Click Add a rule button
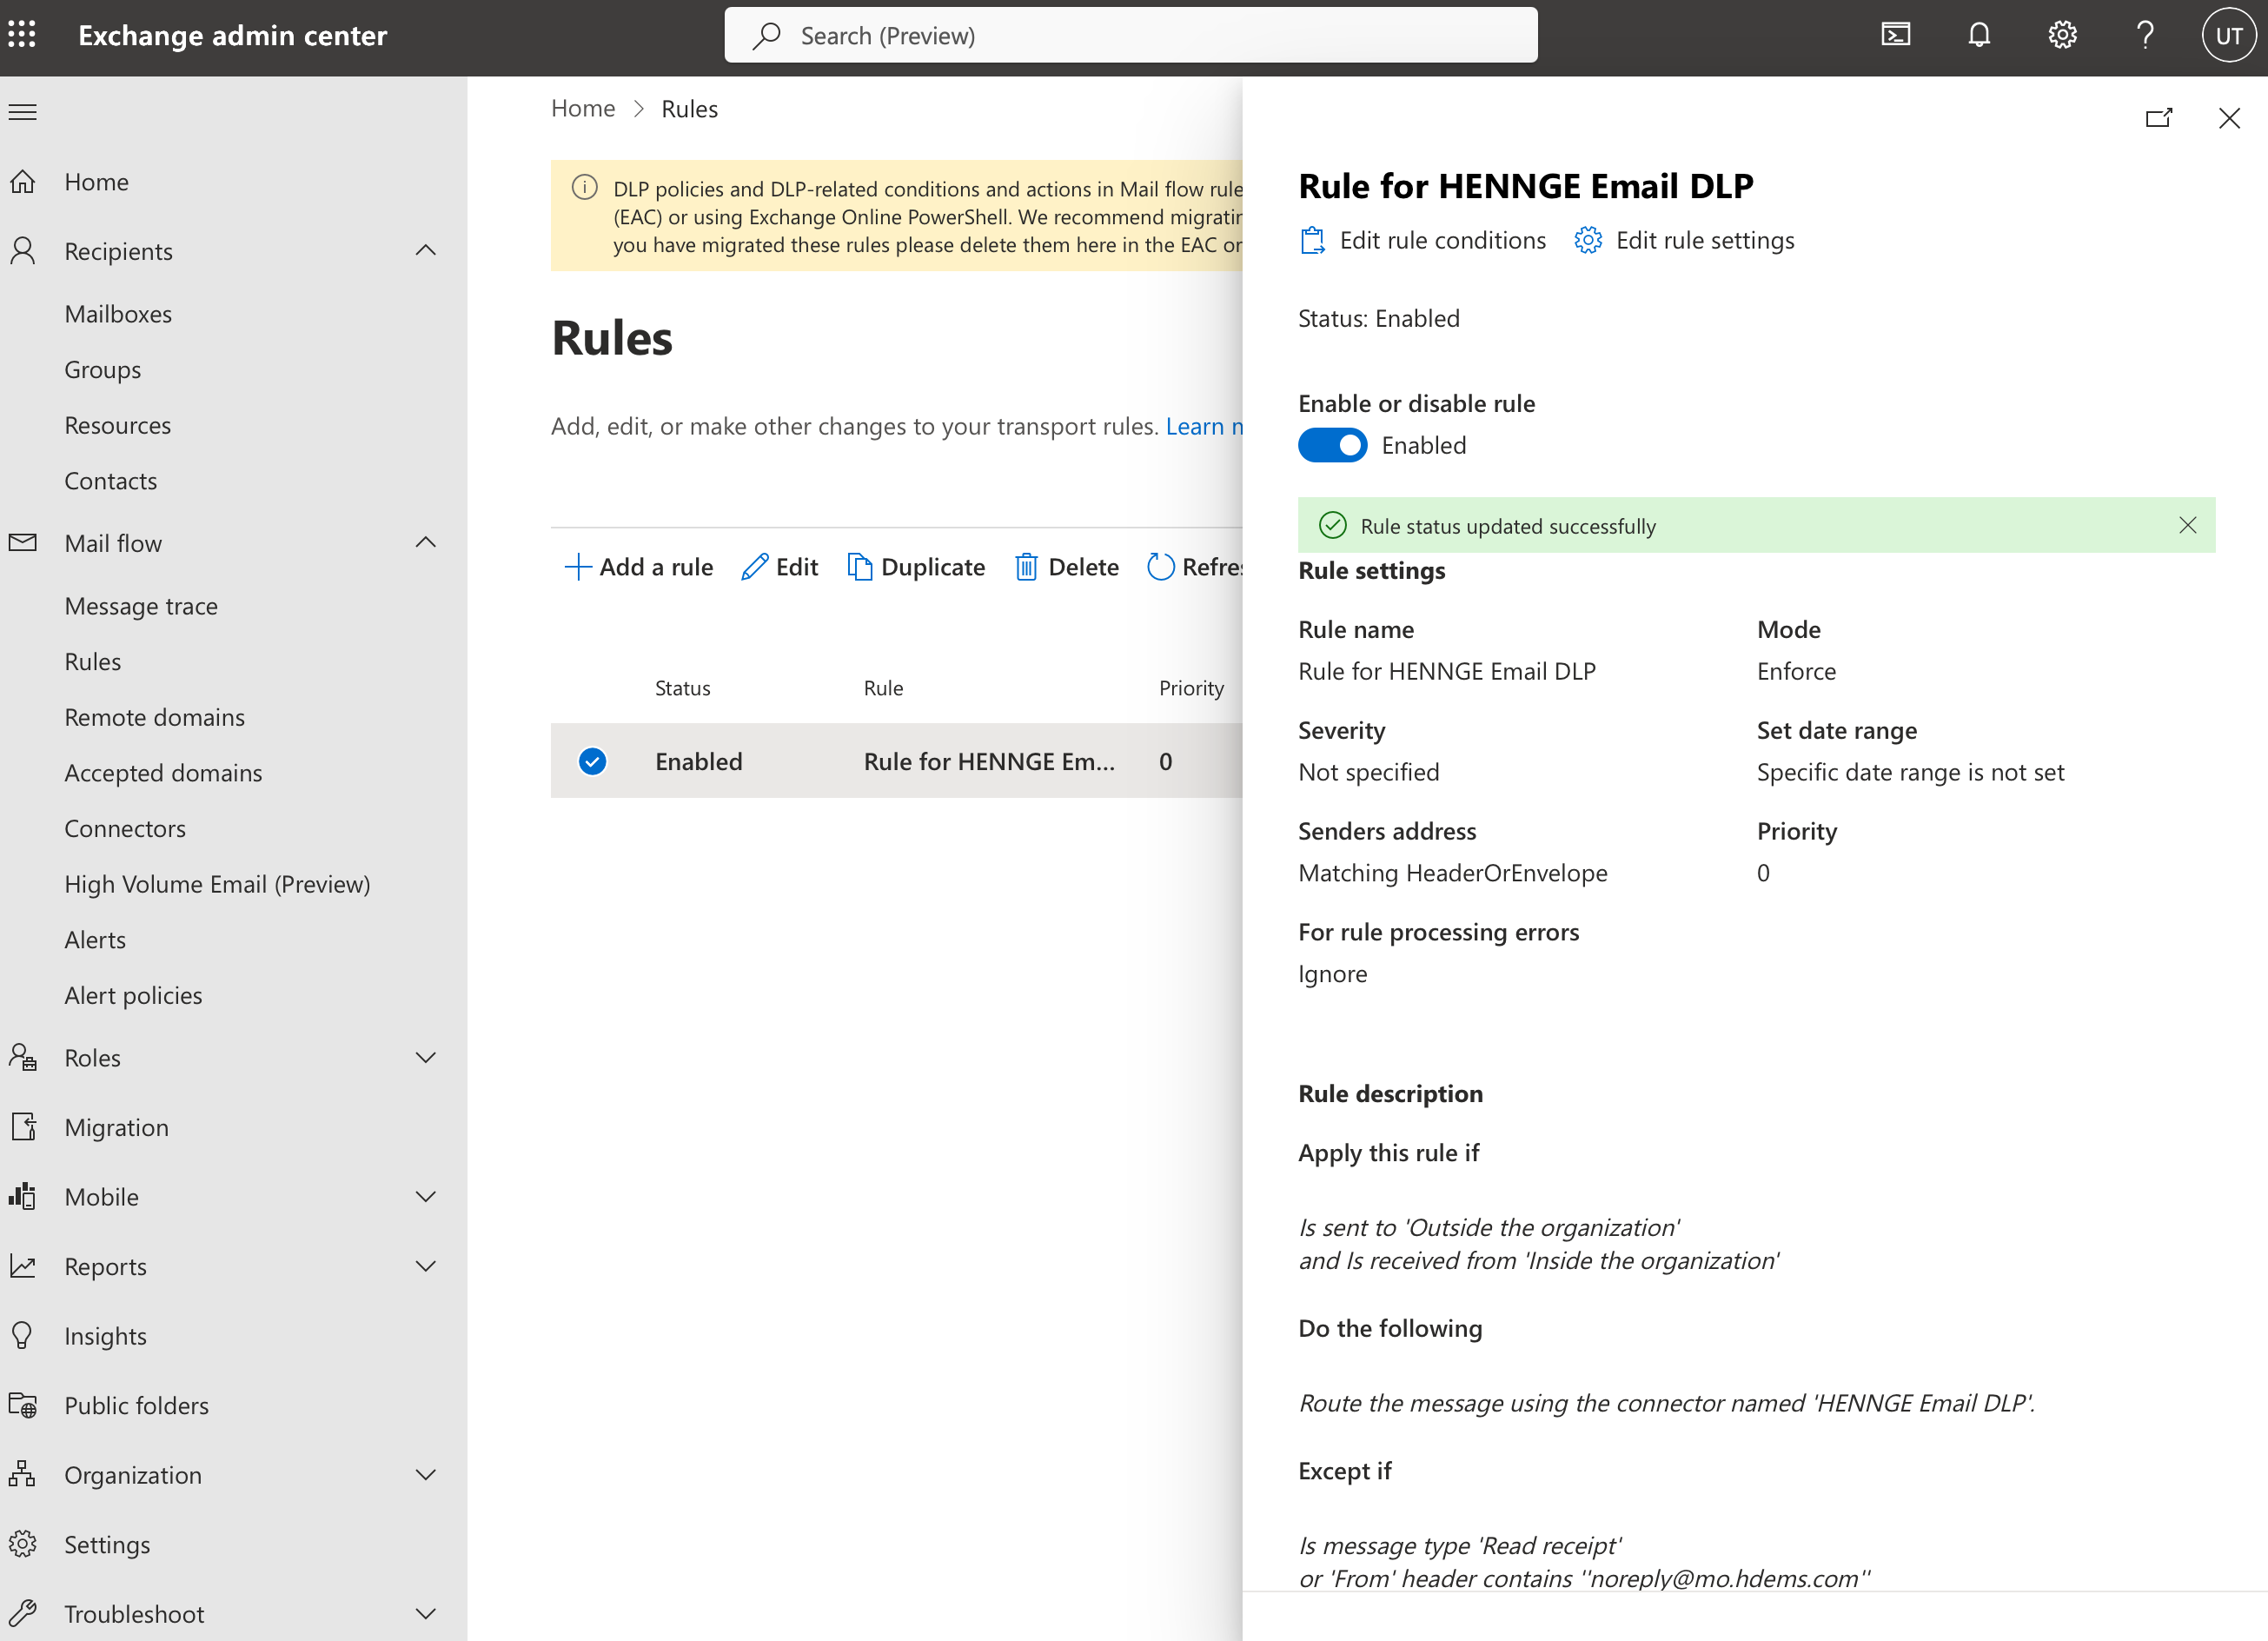Screen dimensions: 2268x1641 (x=639, y=567)
